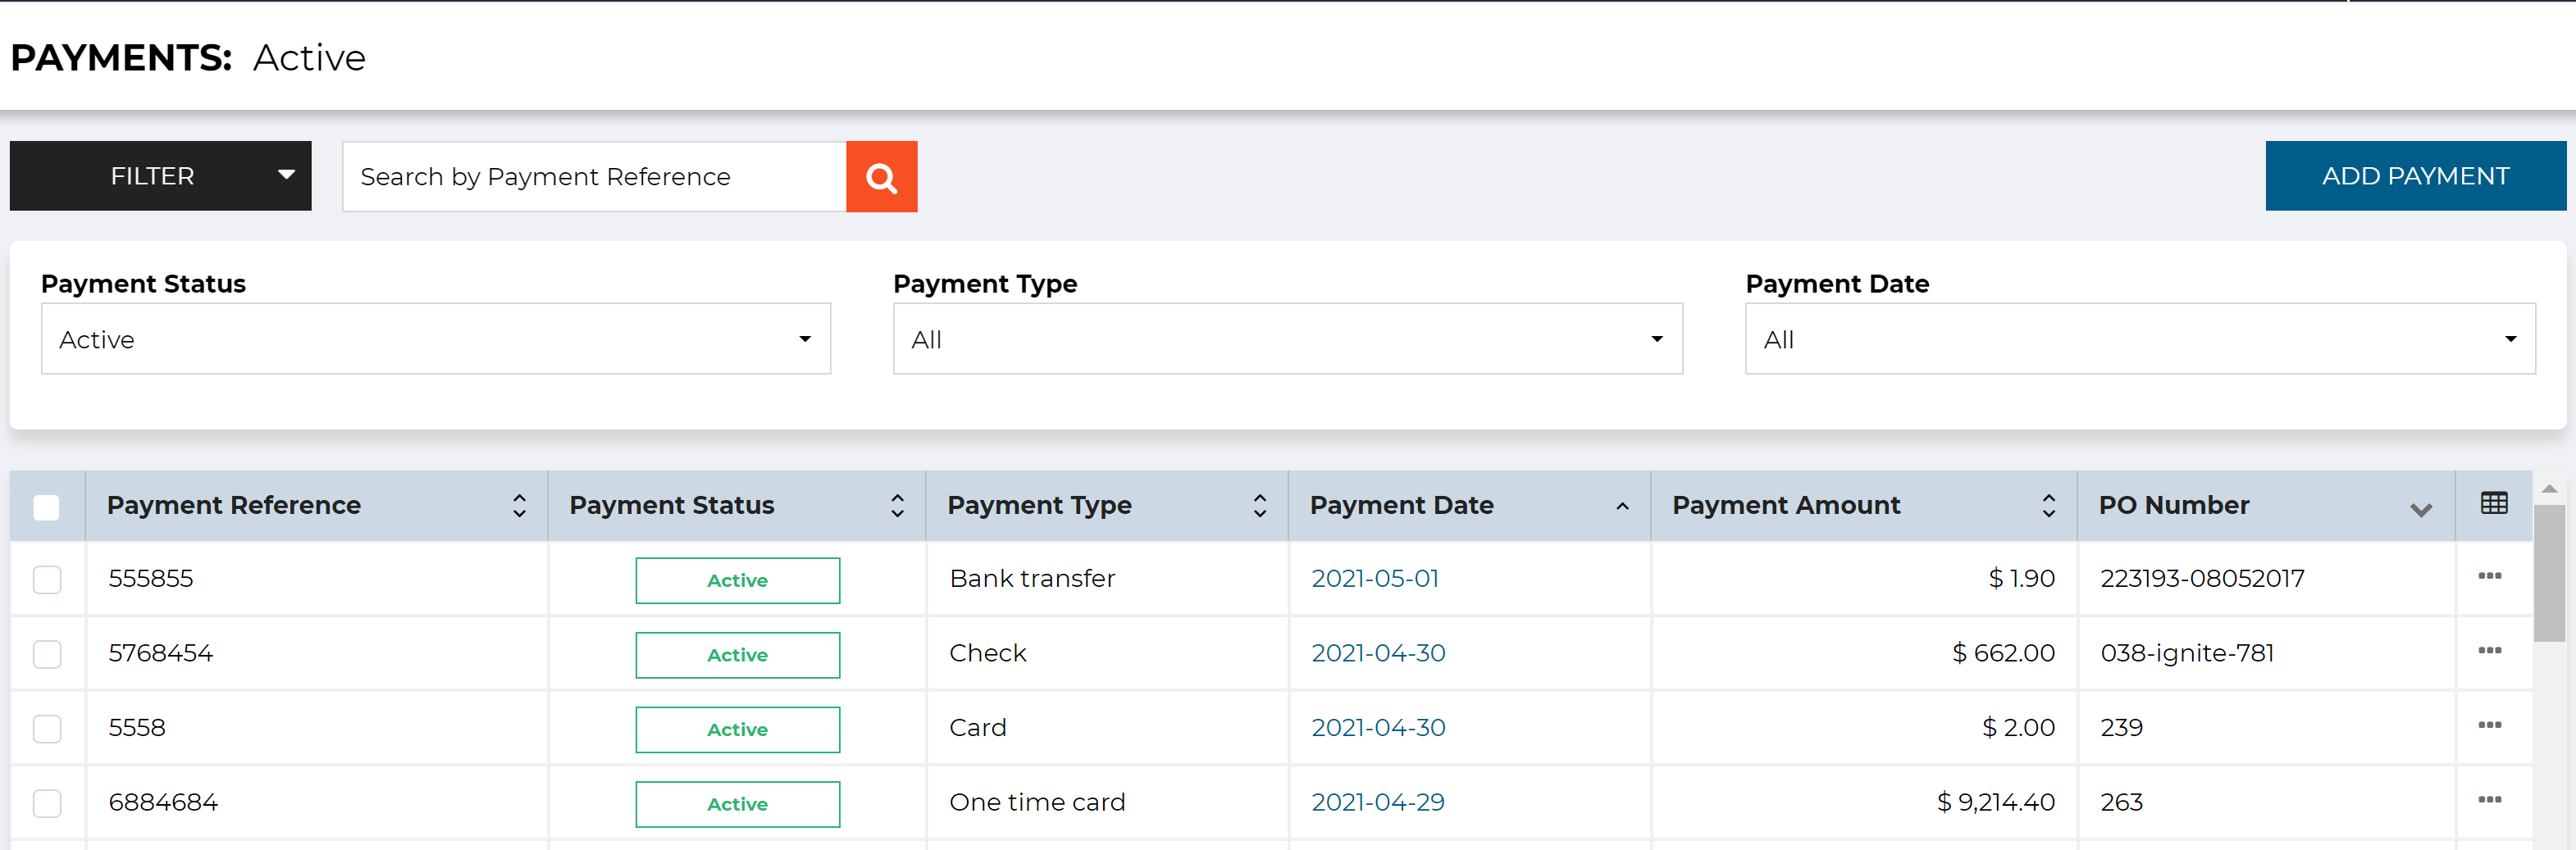The width and height of the screenshot is (2576, 850).
Task: Click the scrollbar up arrow
Action: pyautogui.click(x=2549, y=489)
